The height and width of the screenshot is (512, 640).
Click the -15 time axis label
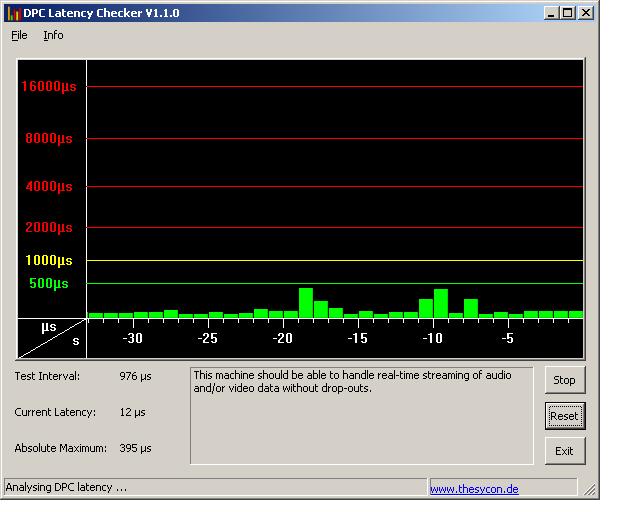[x=358, y=338]
